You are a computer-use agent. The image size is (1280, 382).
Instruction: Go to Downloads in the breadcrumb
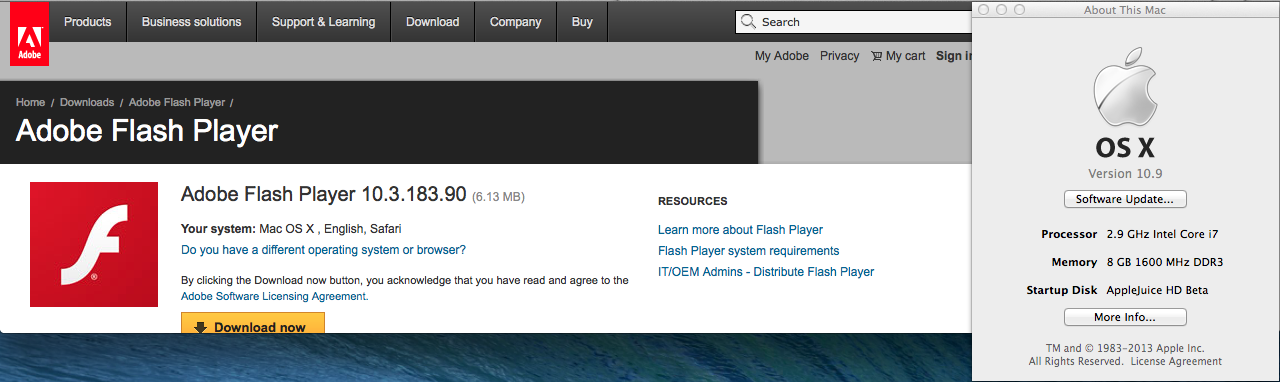pyautogui.click(x=87, y=102)
